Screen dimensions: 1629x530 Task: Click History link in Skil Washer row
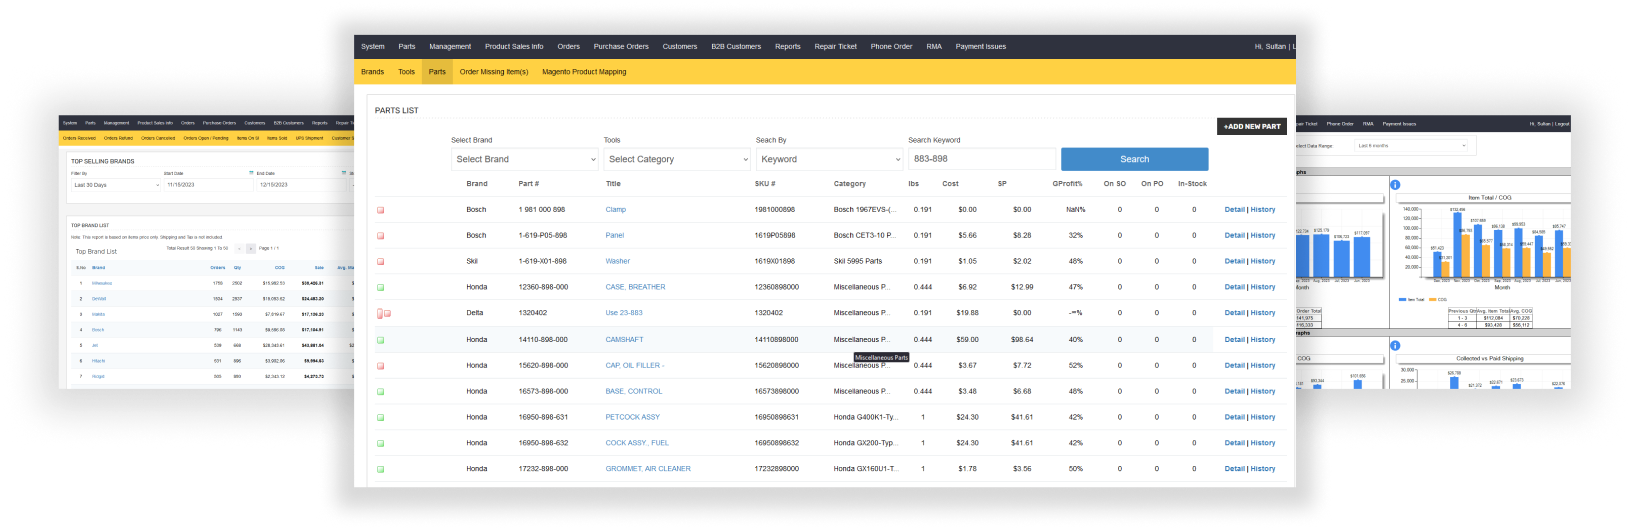pos(1263,262)
